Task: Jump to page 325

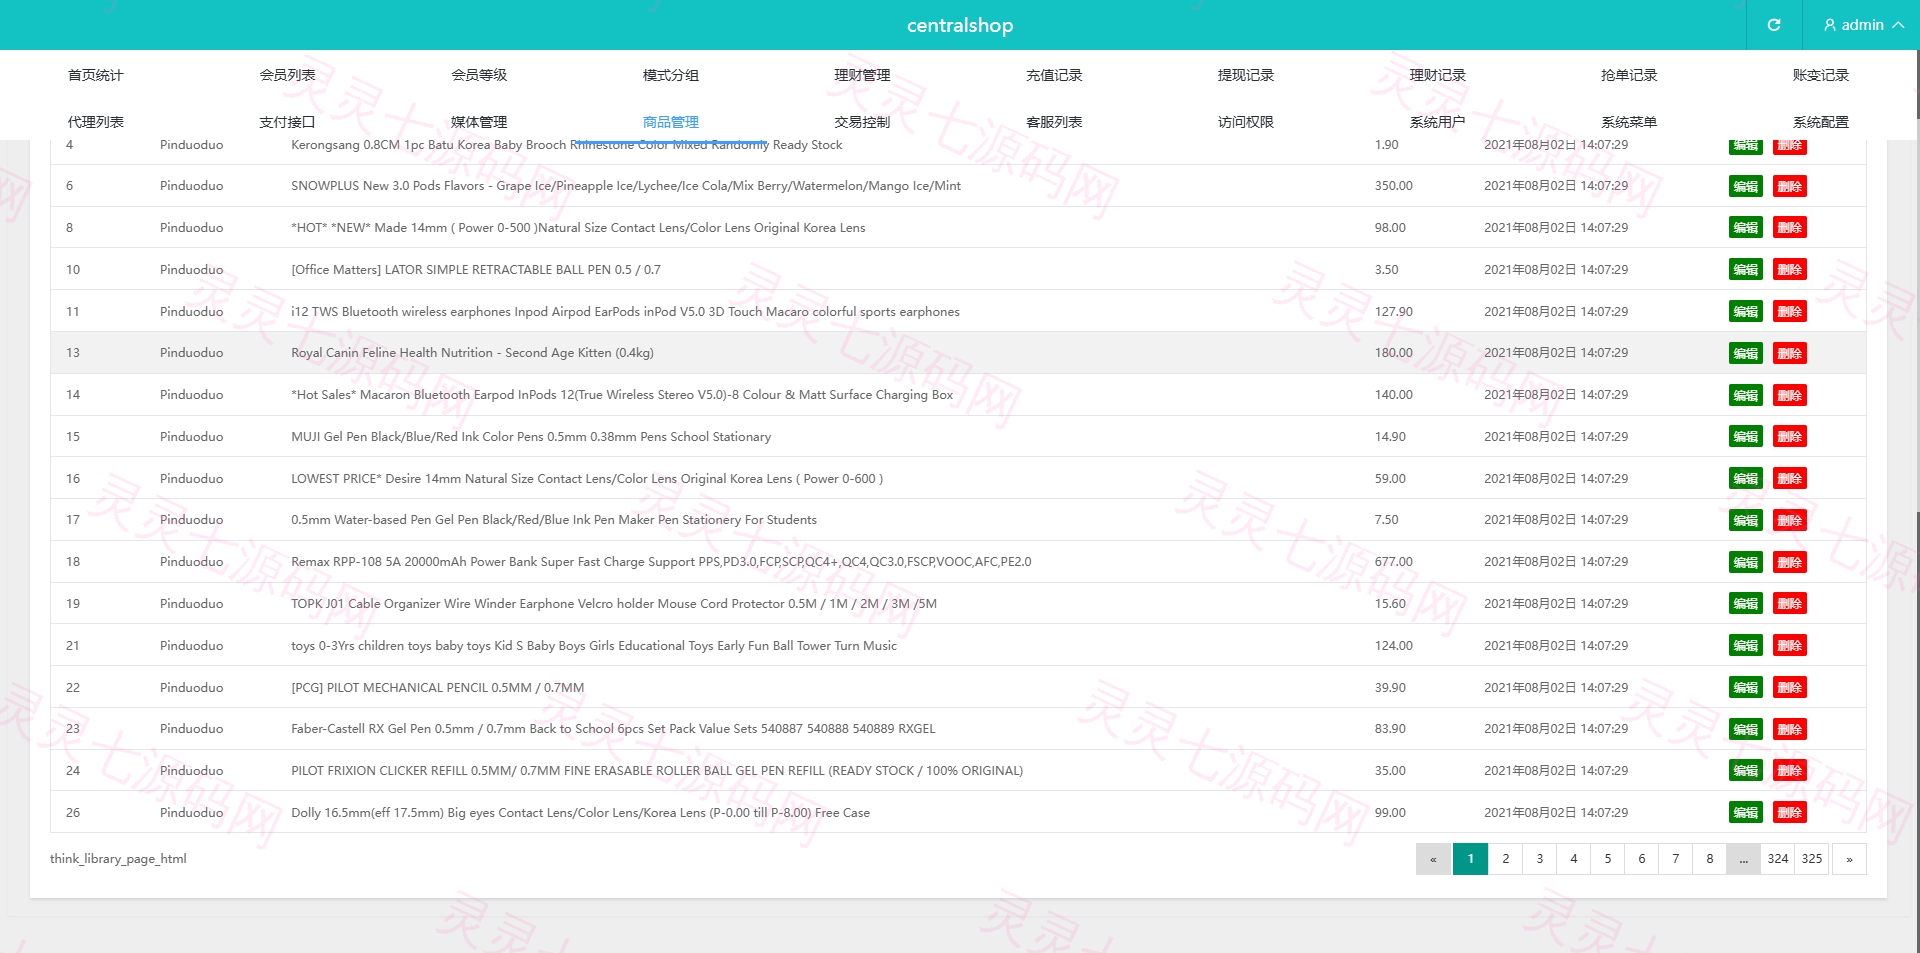Action: tap(1812, 859)
